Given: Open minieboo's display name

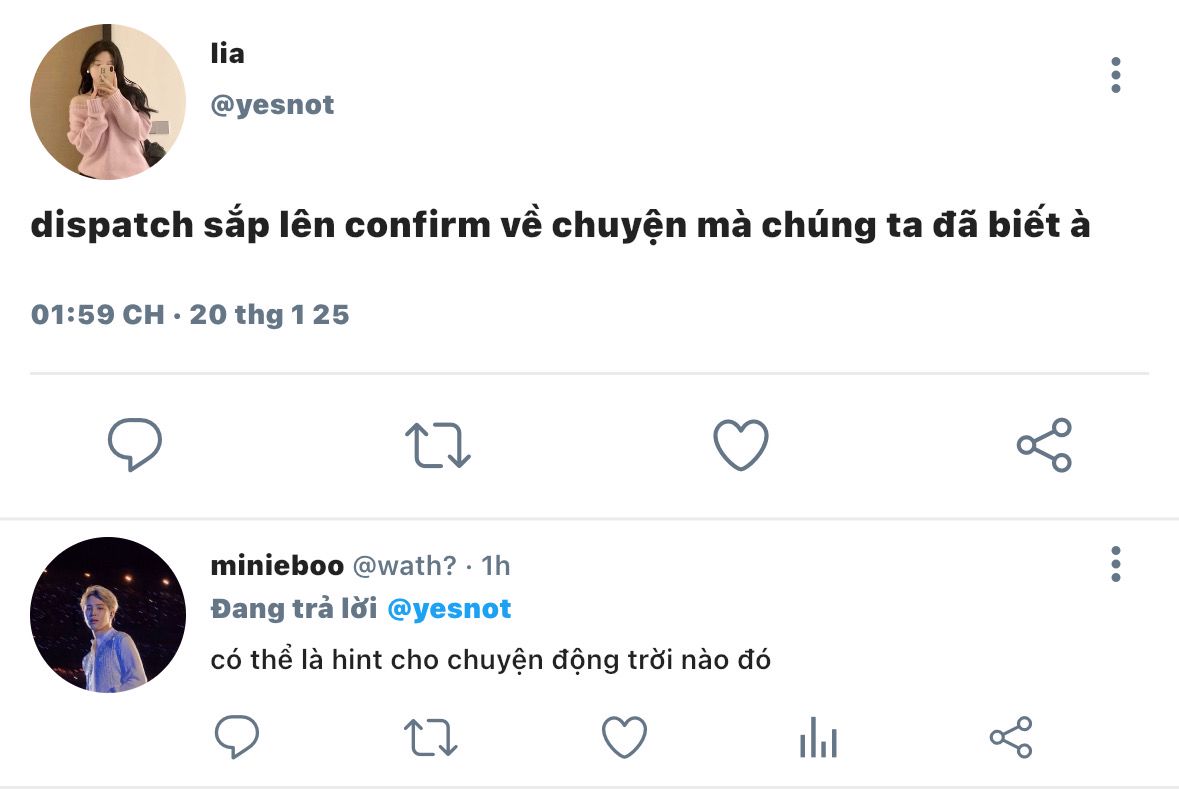Looking at the screenshot, I should (277, 565).
